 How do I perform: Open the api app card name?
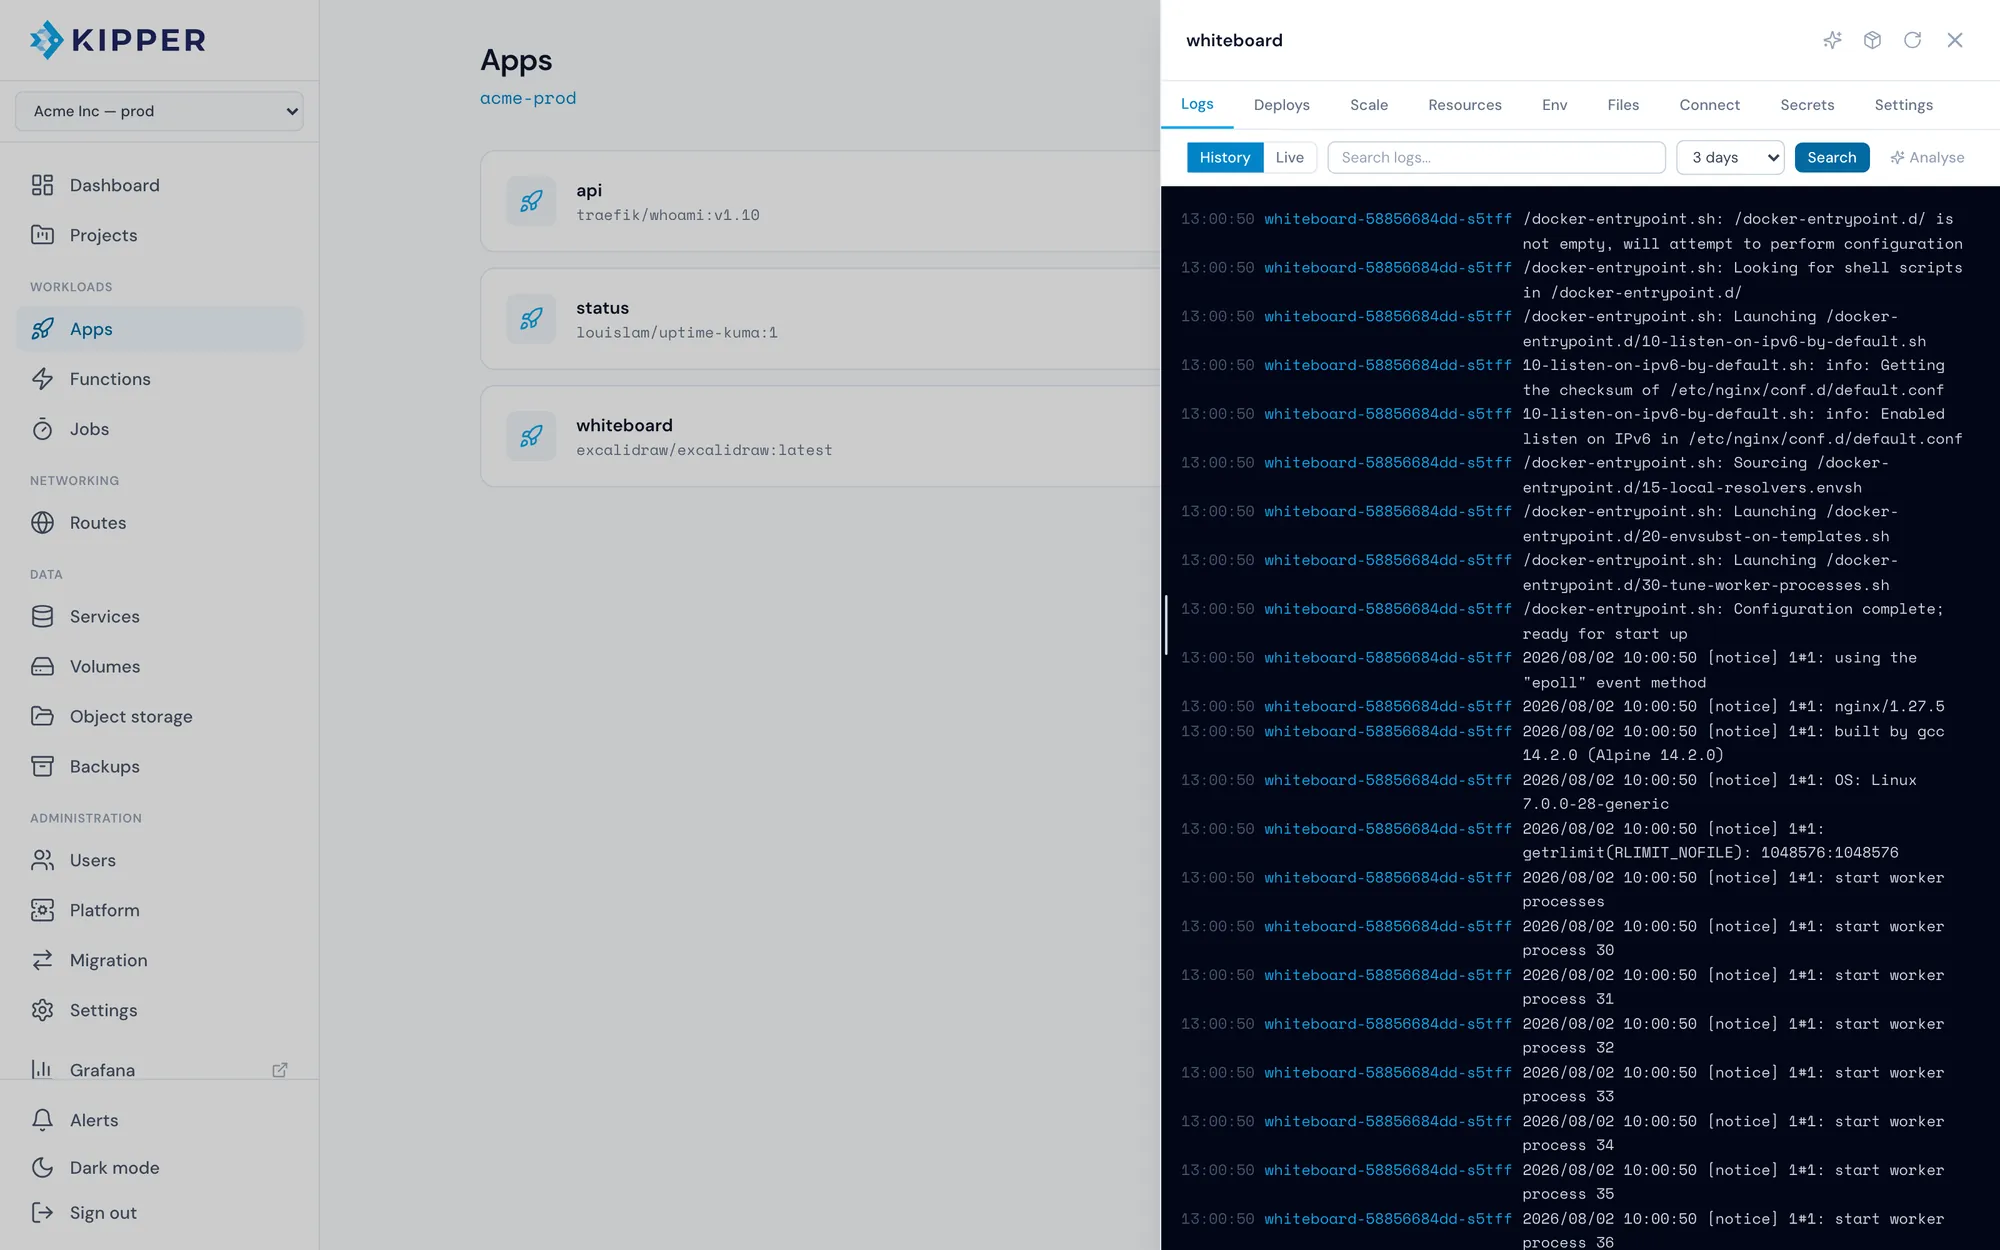click(x=589, y=190)
